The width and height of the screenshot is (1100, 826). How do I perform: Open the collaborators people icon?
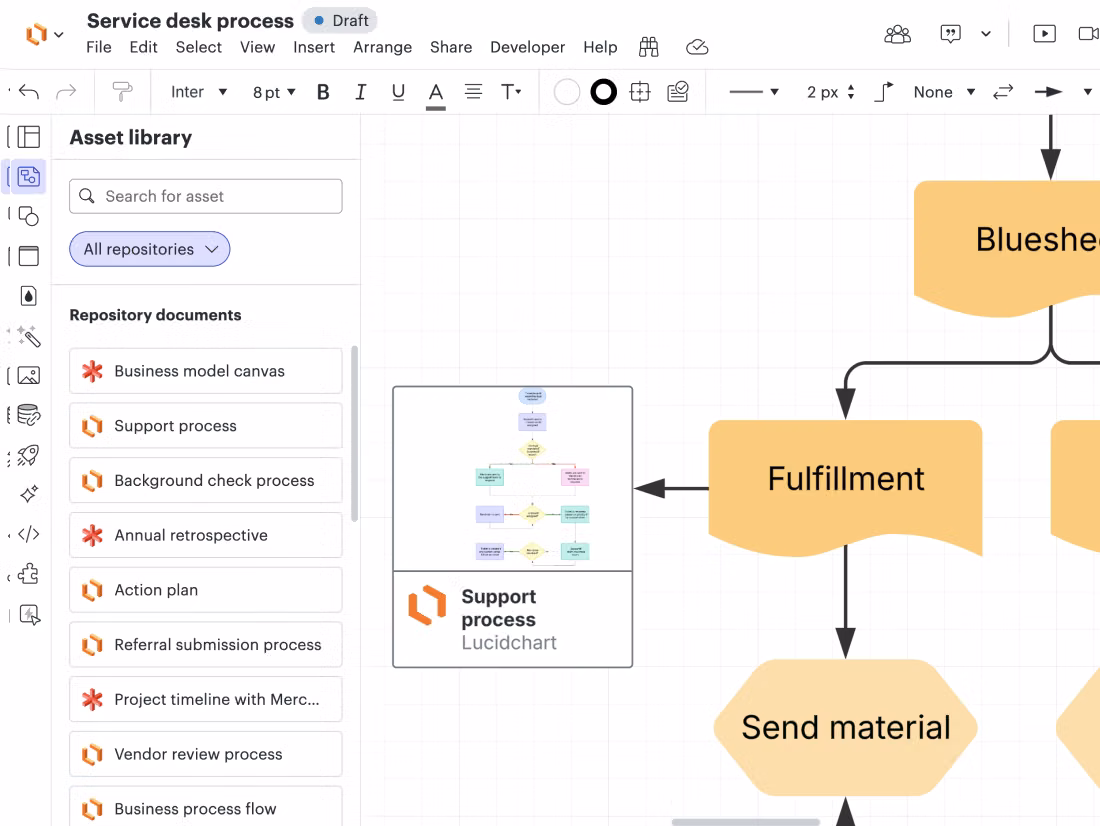pos(898,34)
